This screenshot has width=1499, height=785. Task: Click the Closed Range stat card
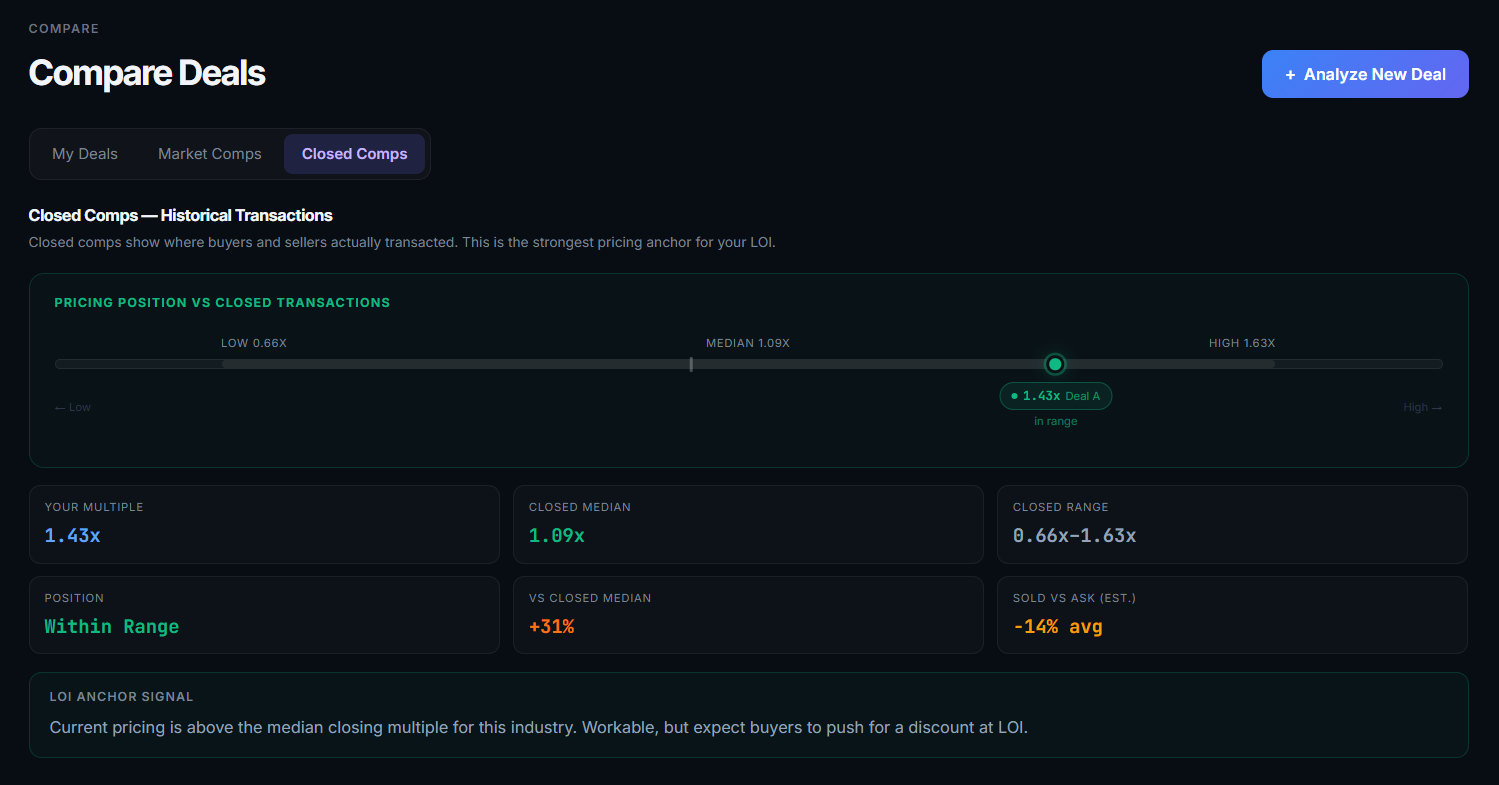1232,524
